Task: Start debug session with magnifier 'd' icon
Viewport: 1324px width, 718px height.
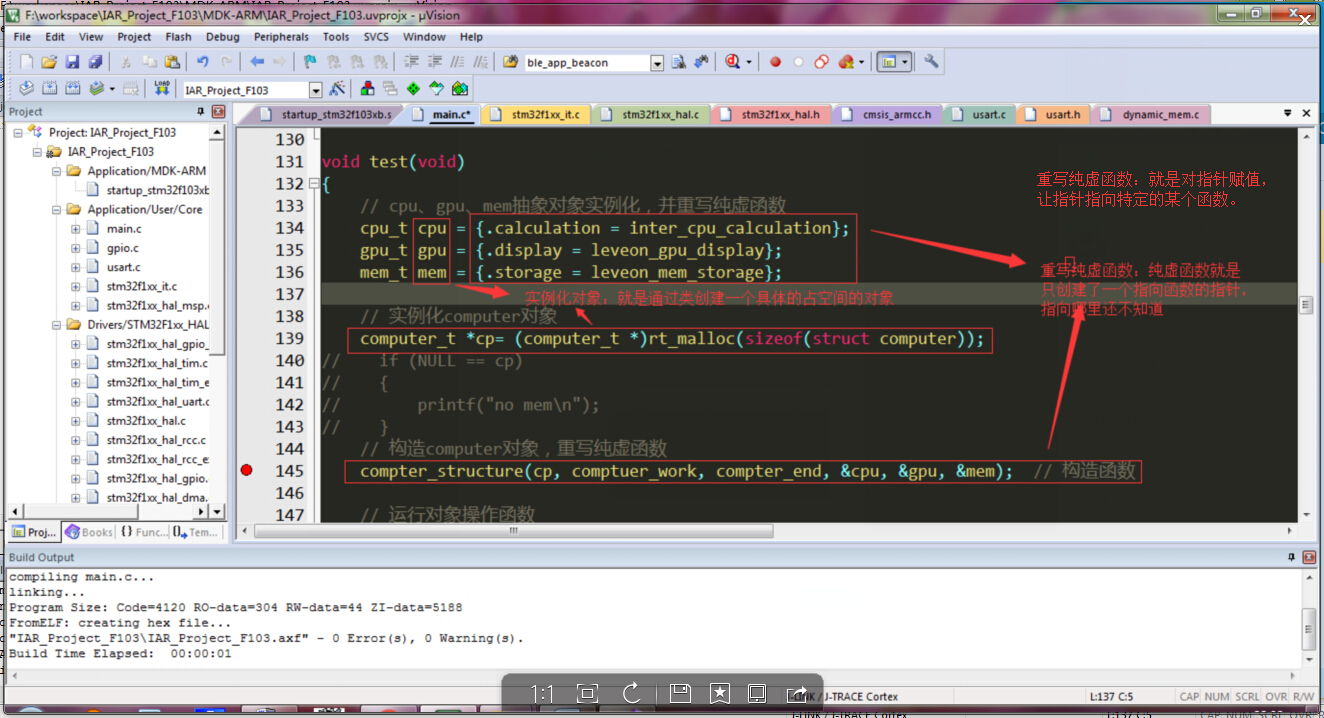Action: (x=734, y=62)
